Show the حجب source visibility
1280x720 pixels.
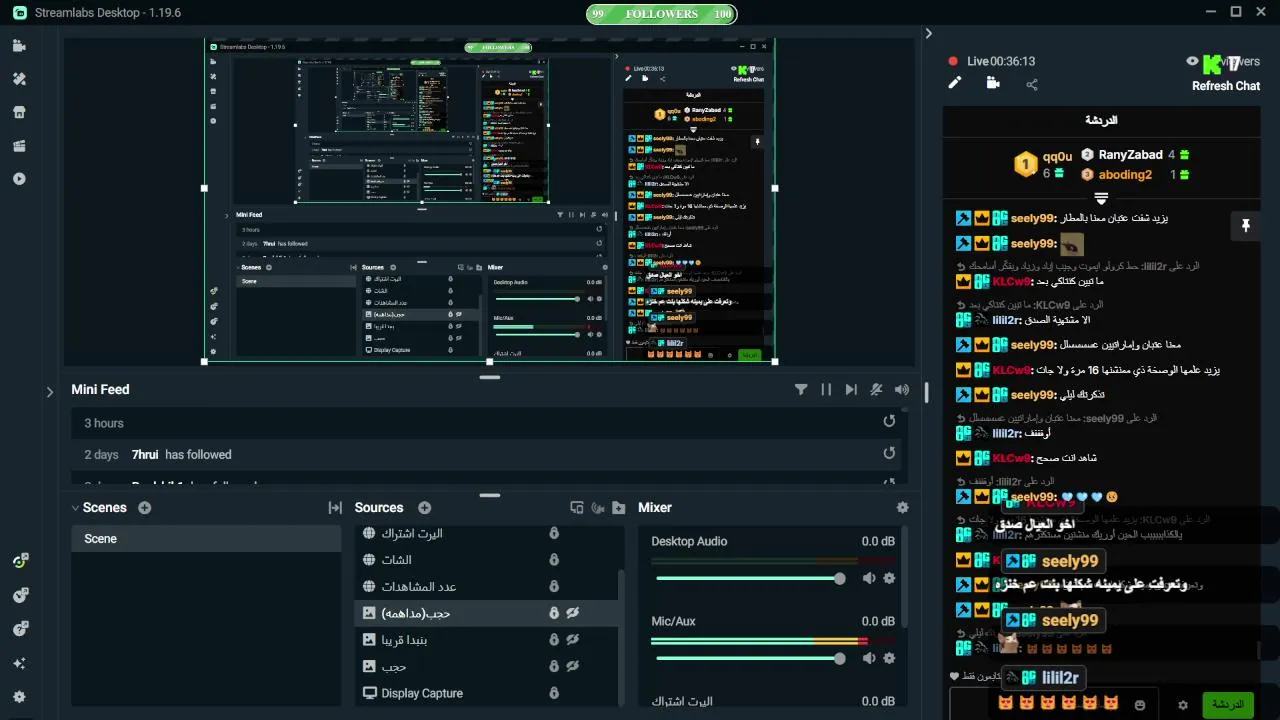(573, 666)
